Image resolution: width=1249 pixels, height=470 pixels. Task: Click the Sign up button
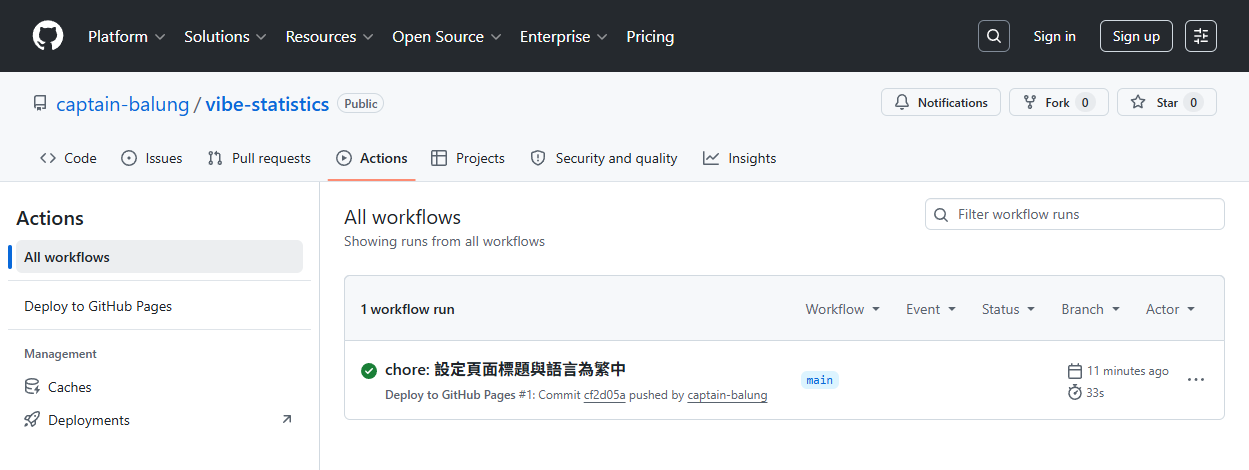[x=1136, y=36]
